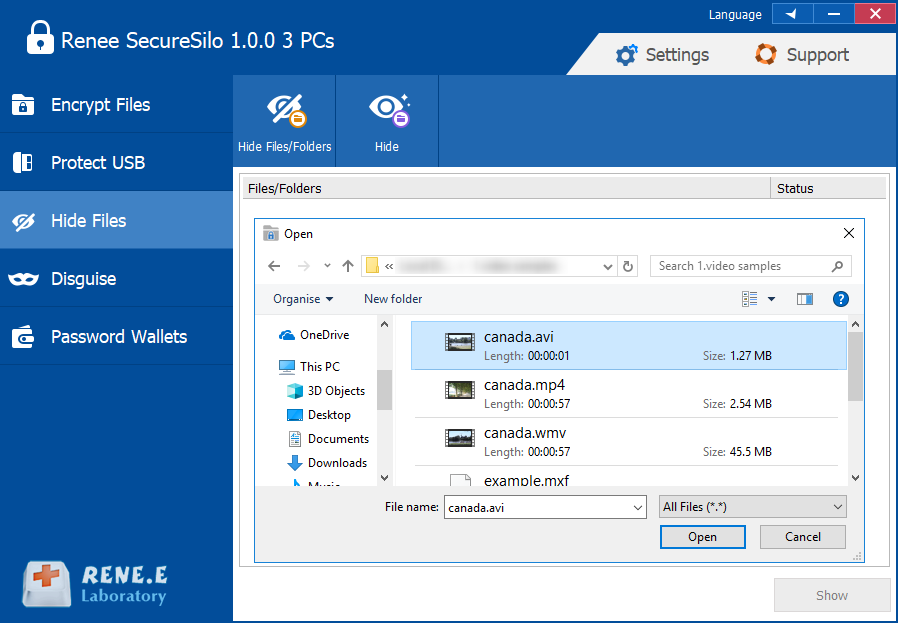898x623 pixels.
Task: Expand the address bar path dropdown
Action: tap(608, 267)
